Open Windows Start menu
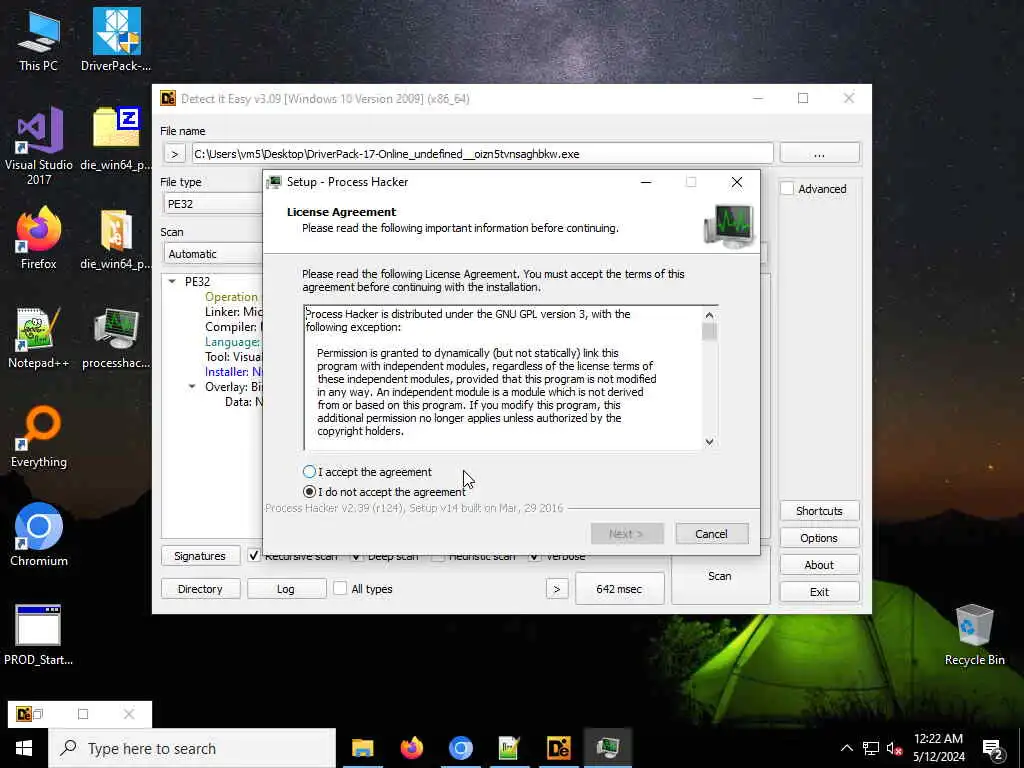The image size is (1024, 768). point(24,748)
